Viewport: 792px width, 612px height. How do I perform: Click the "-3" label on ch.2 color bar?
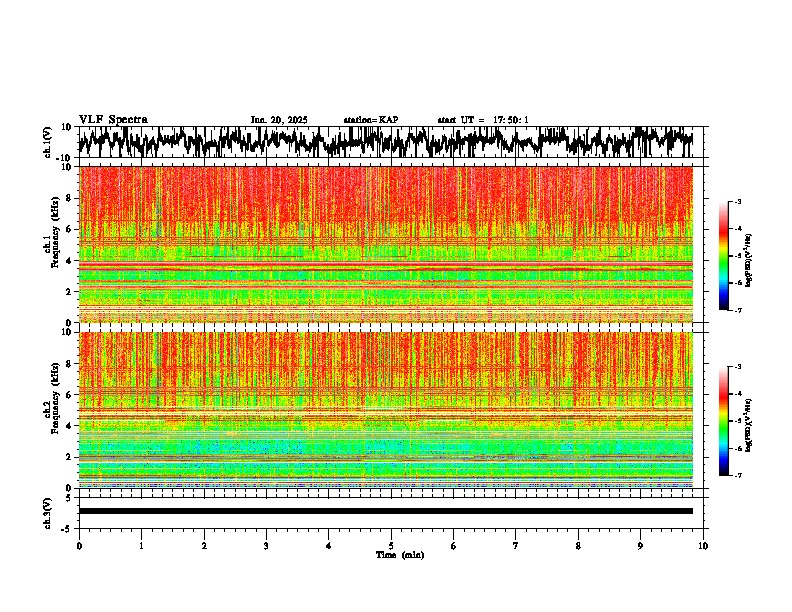tap(738, 367)
